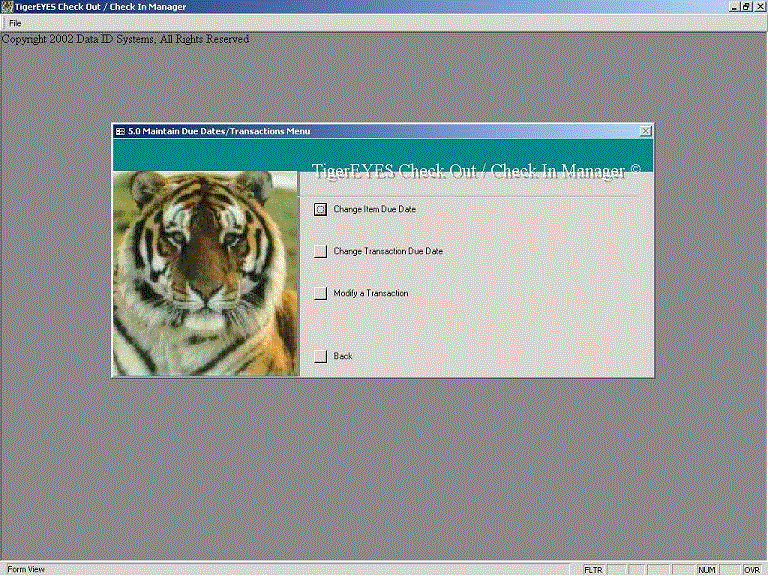Close the Maintain Due Dates/Transactions Menu dialog
Image resolution: width=768 pixels, height=576 pixels.
tap(646, 131)
